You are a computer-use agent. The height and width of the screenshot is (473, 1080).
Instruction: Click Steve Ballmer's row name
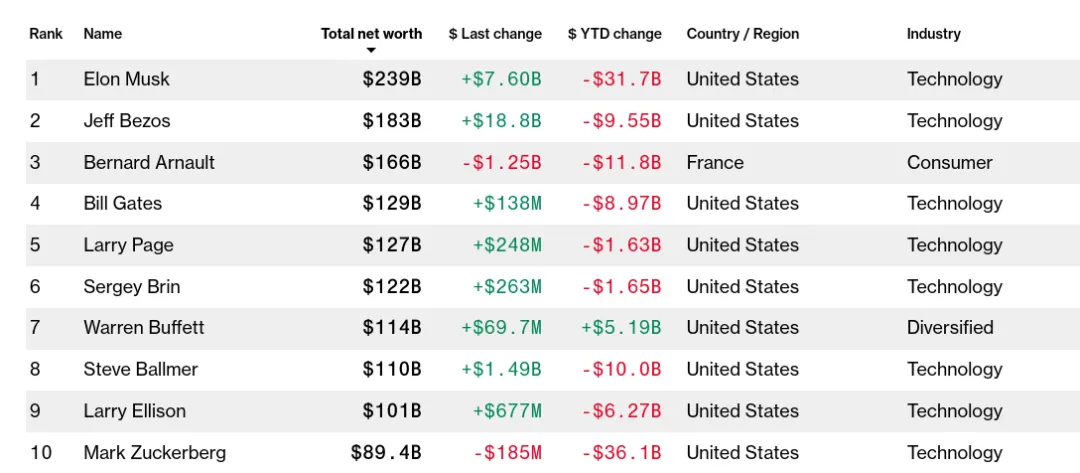click(141, 369)
